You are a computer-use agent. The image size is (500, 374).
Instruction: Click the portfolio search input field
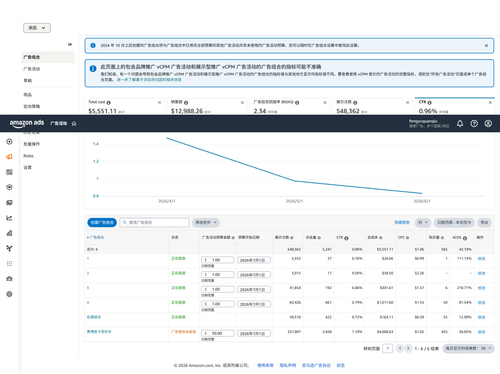pyautogui.click(x=155, y=222)
